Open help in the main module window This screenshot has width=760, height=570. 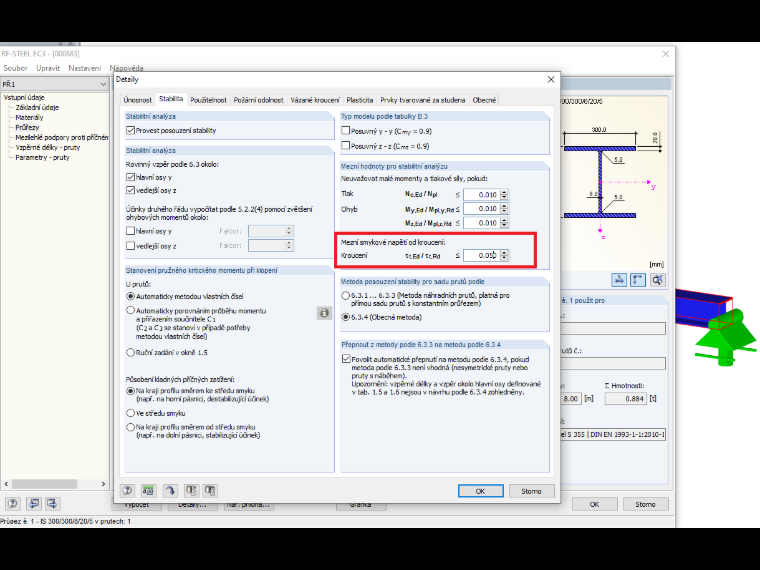[x=13, y=504]
